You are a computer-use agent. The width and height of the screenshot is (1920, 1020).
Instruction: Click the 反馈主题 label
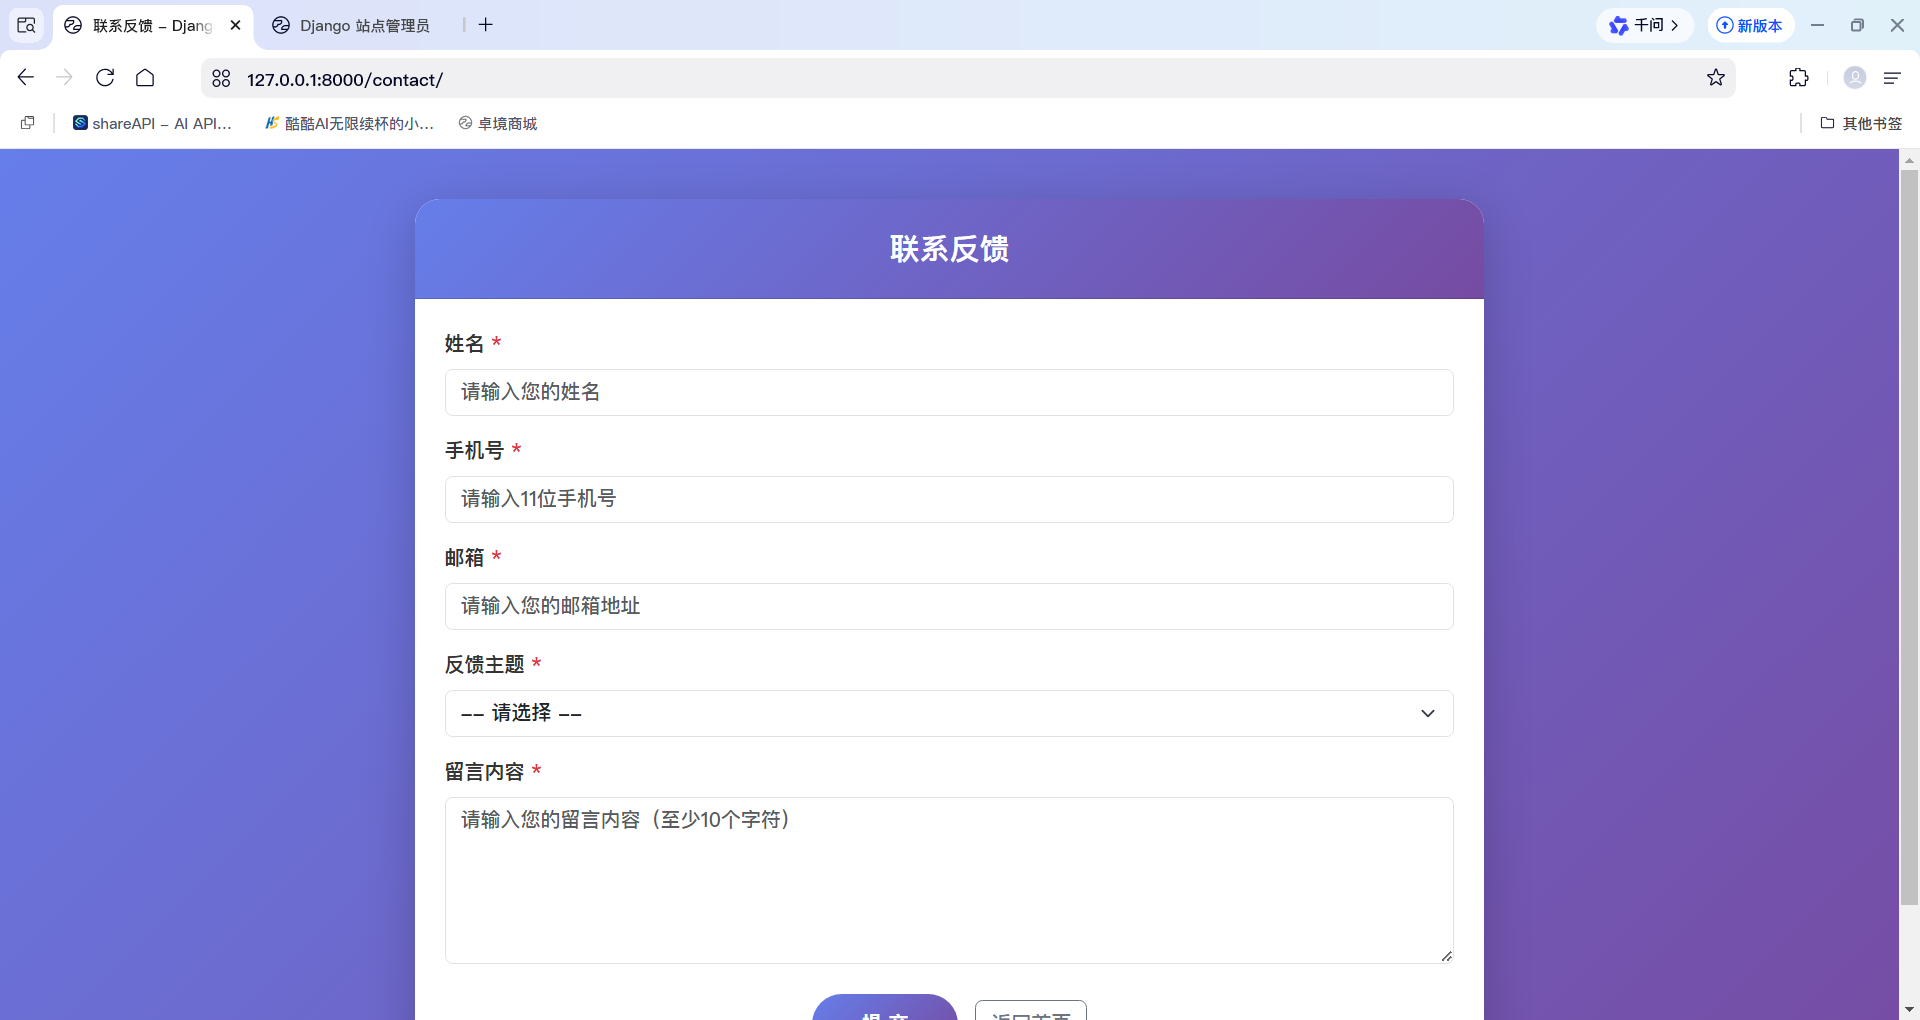coord(484,664)
